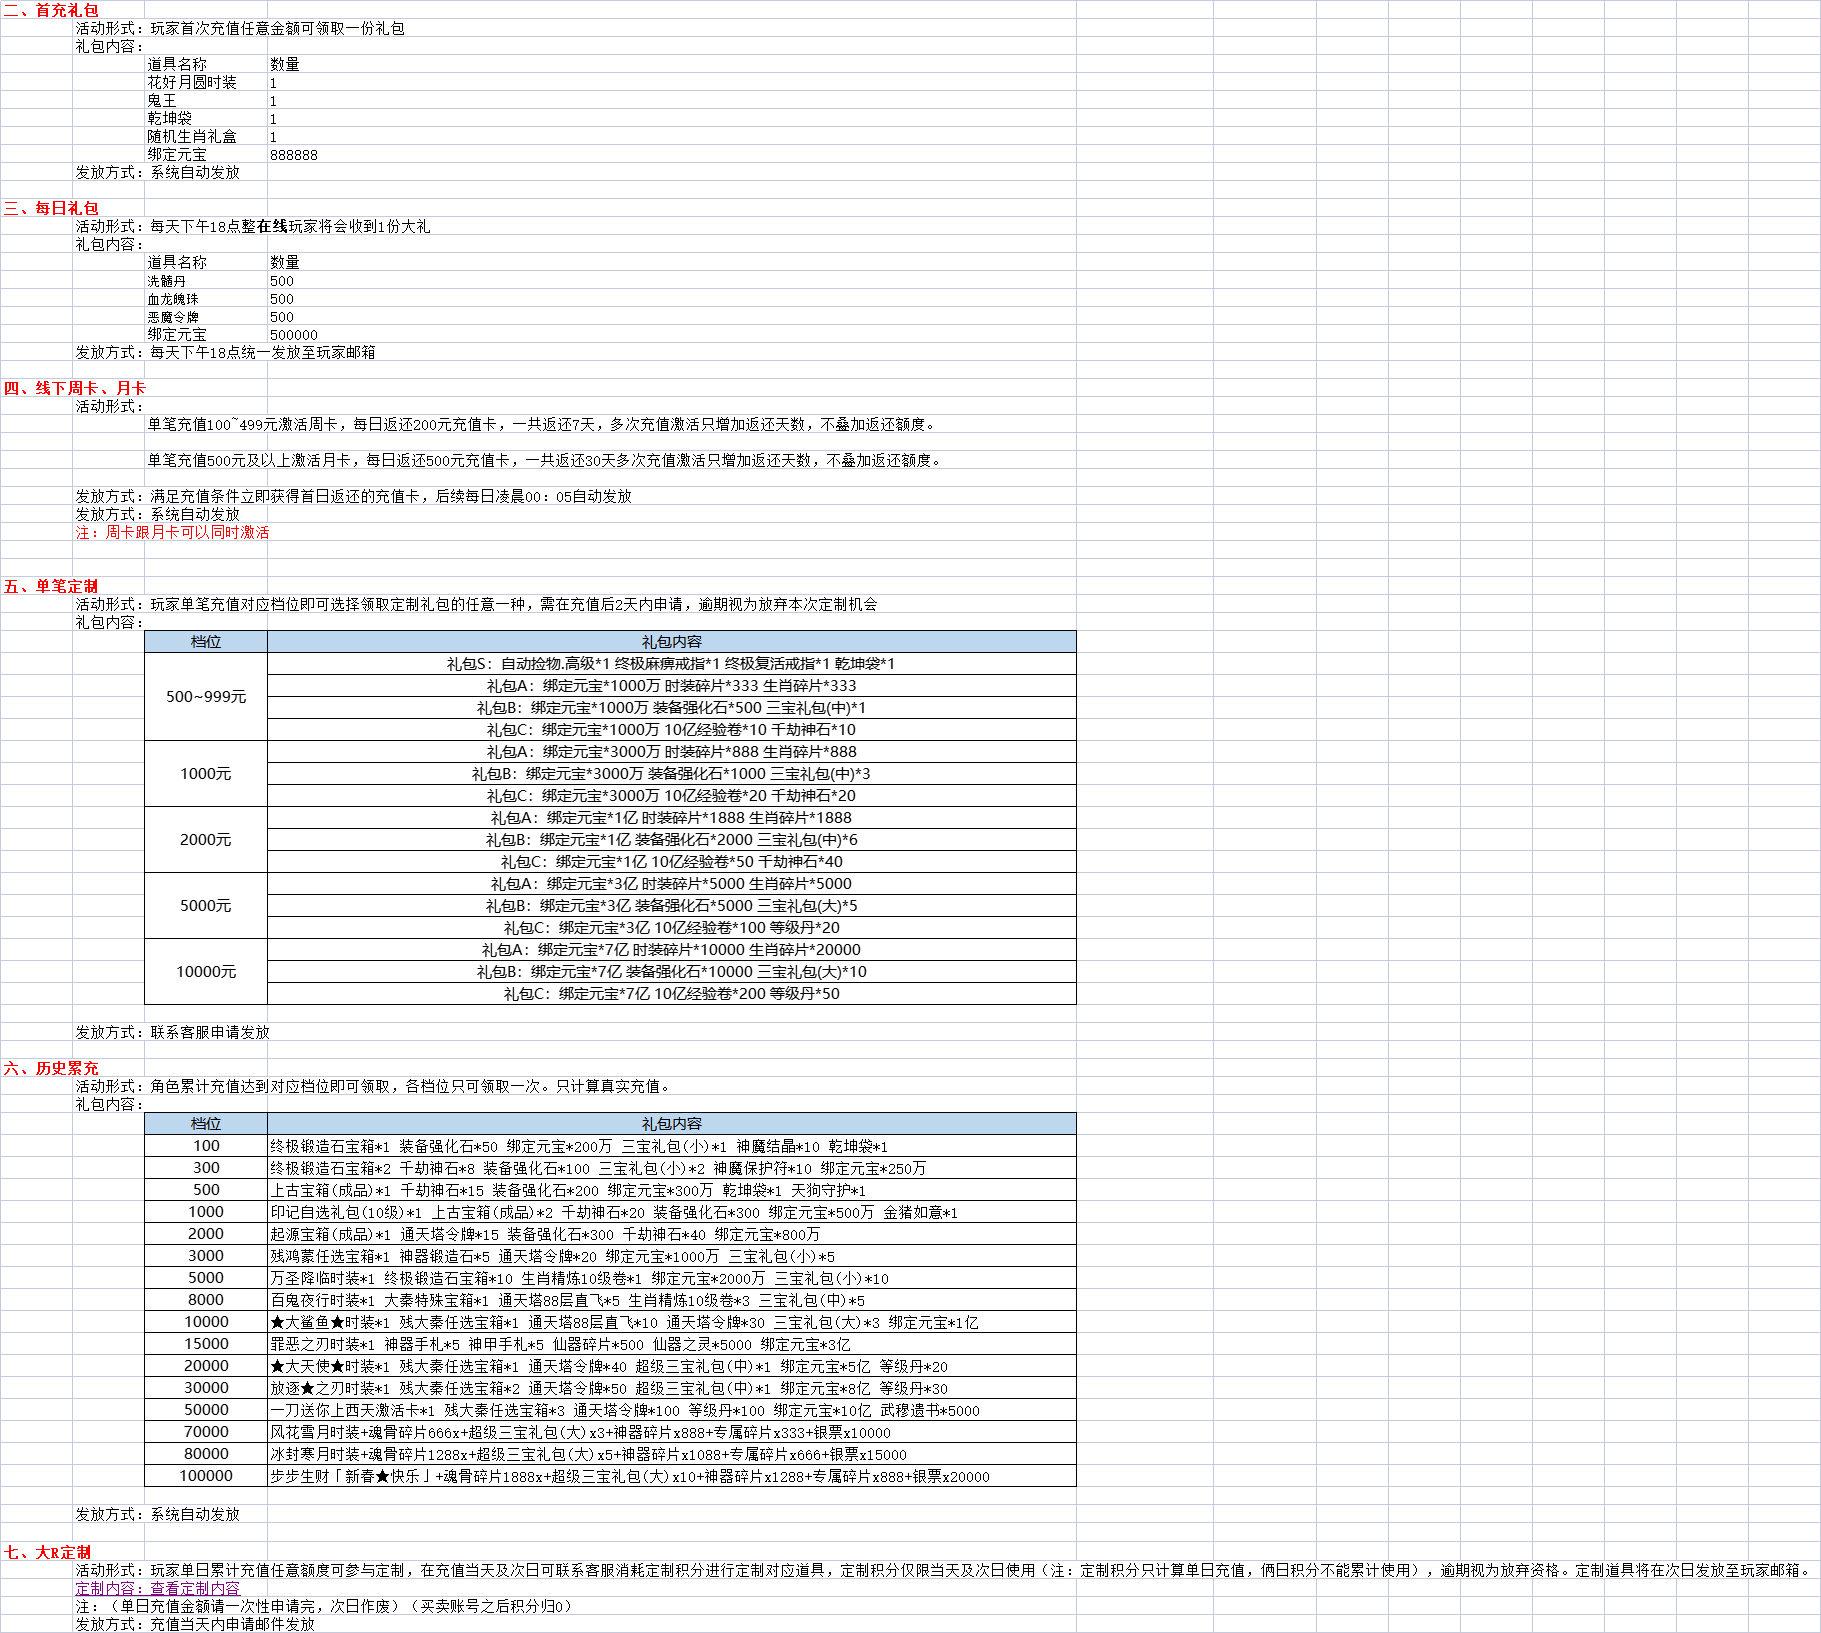Click the 15000 tier in 历史累充
This screenshot has width=1821, height=1633.
tap(206, 1343)
